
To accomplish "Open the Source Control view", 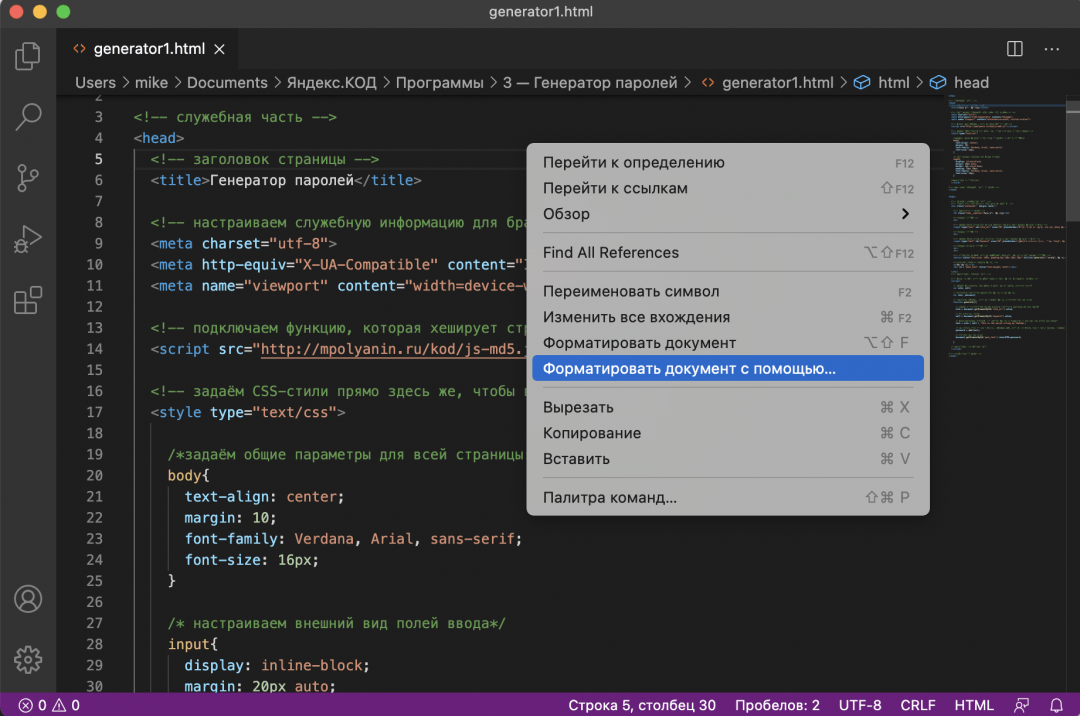I will 28,178.
